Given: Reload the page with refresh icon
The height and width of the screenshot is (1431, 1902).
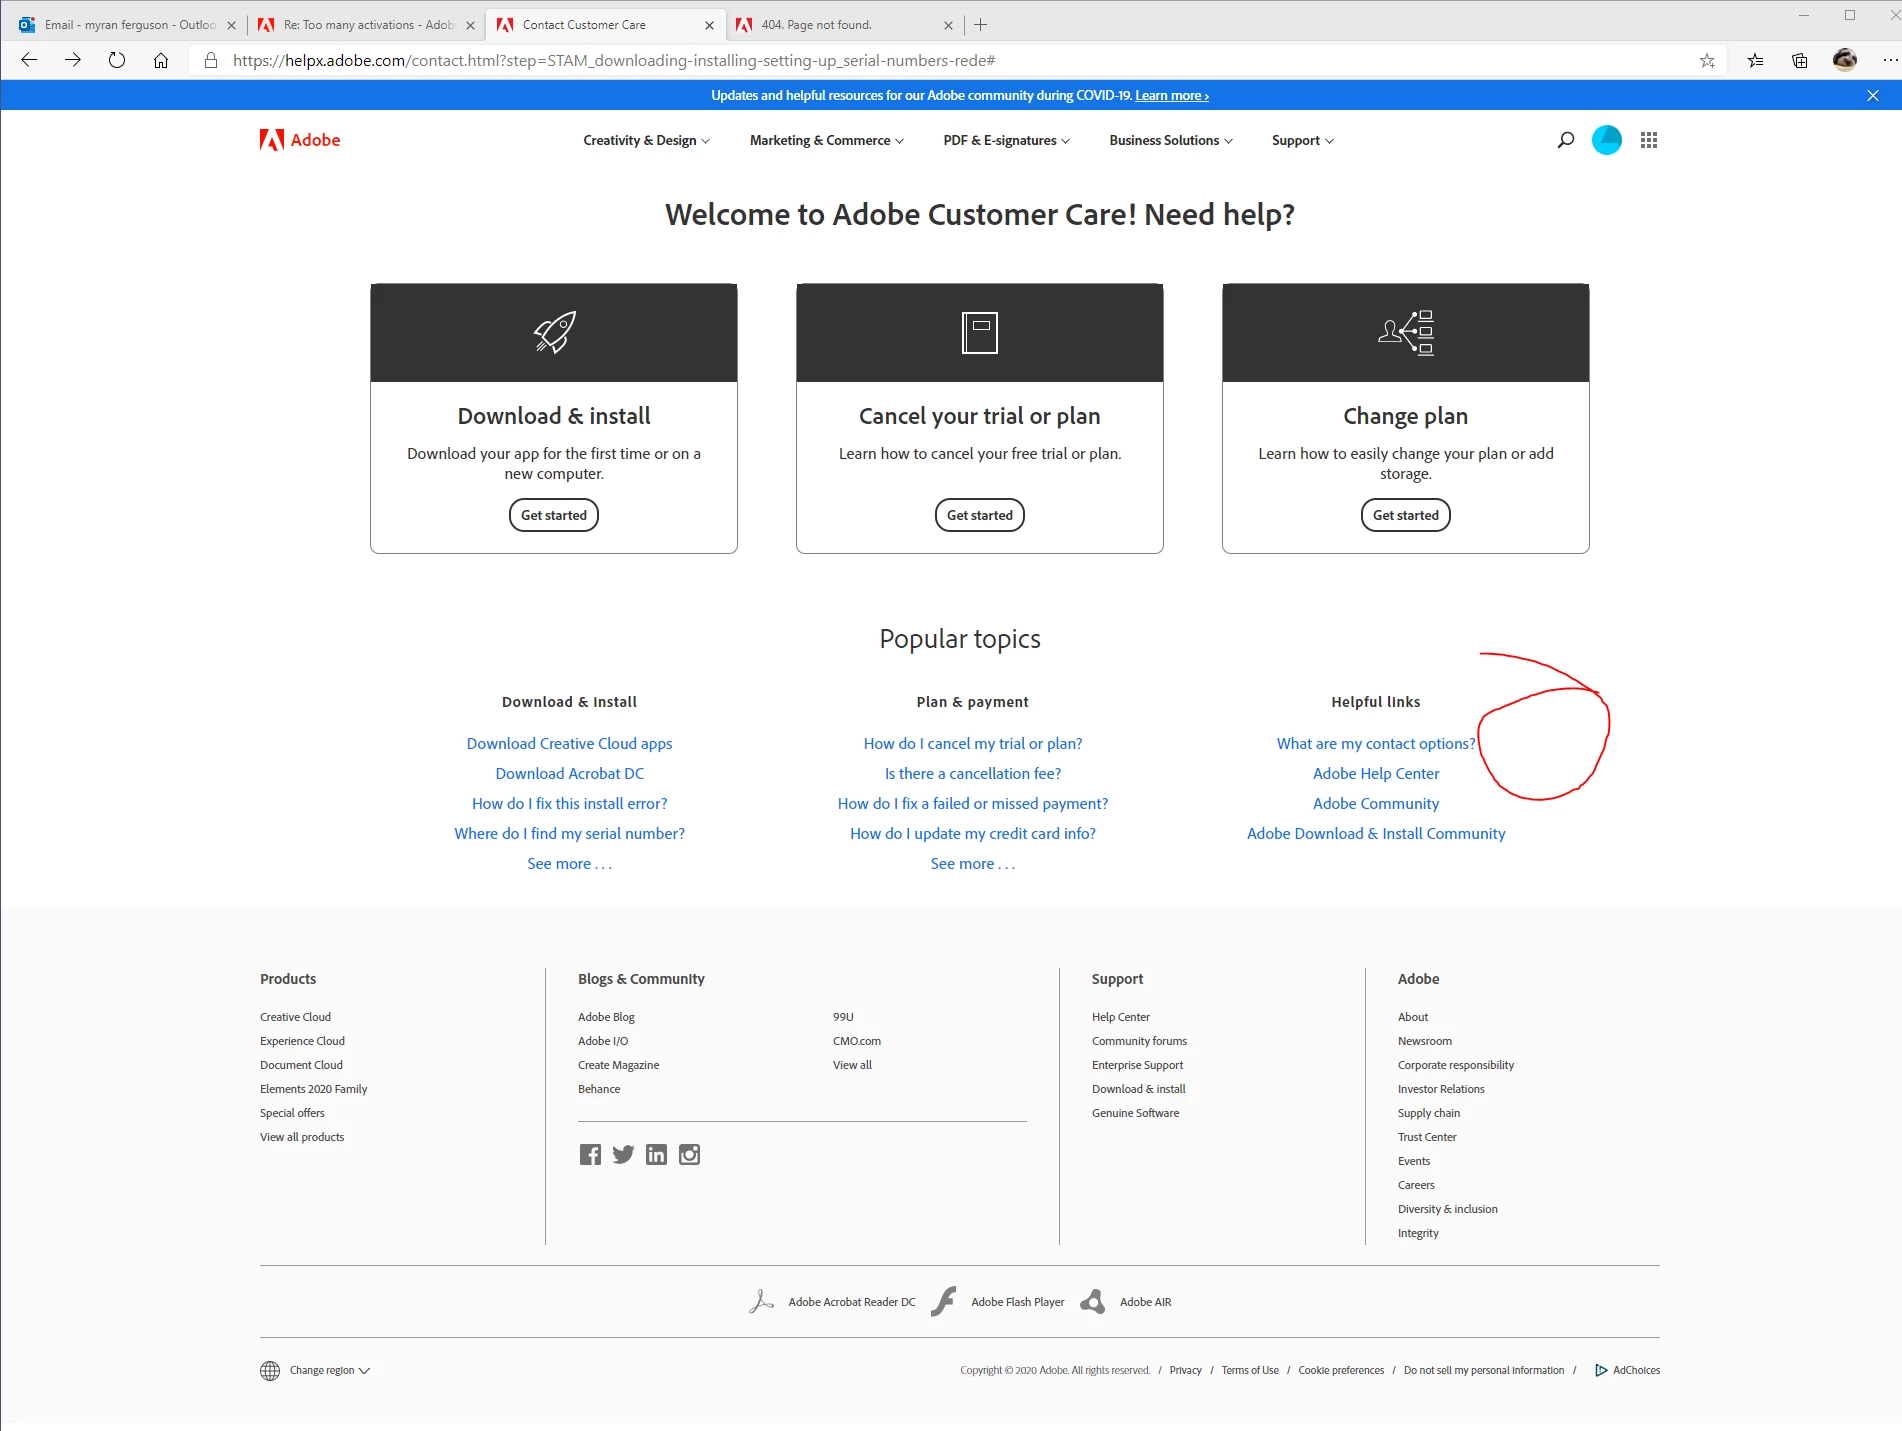Looking at the screenshot, I should (x=117, y=60).
